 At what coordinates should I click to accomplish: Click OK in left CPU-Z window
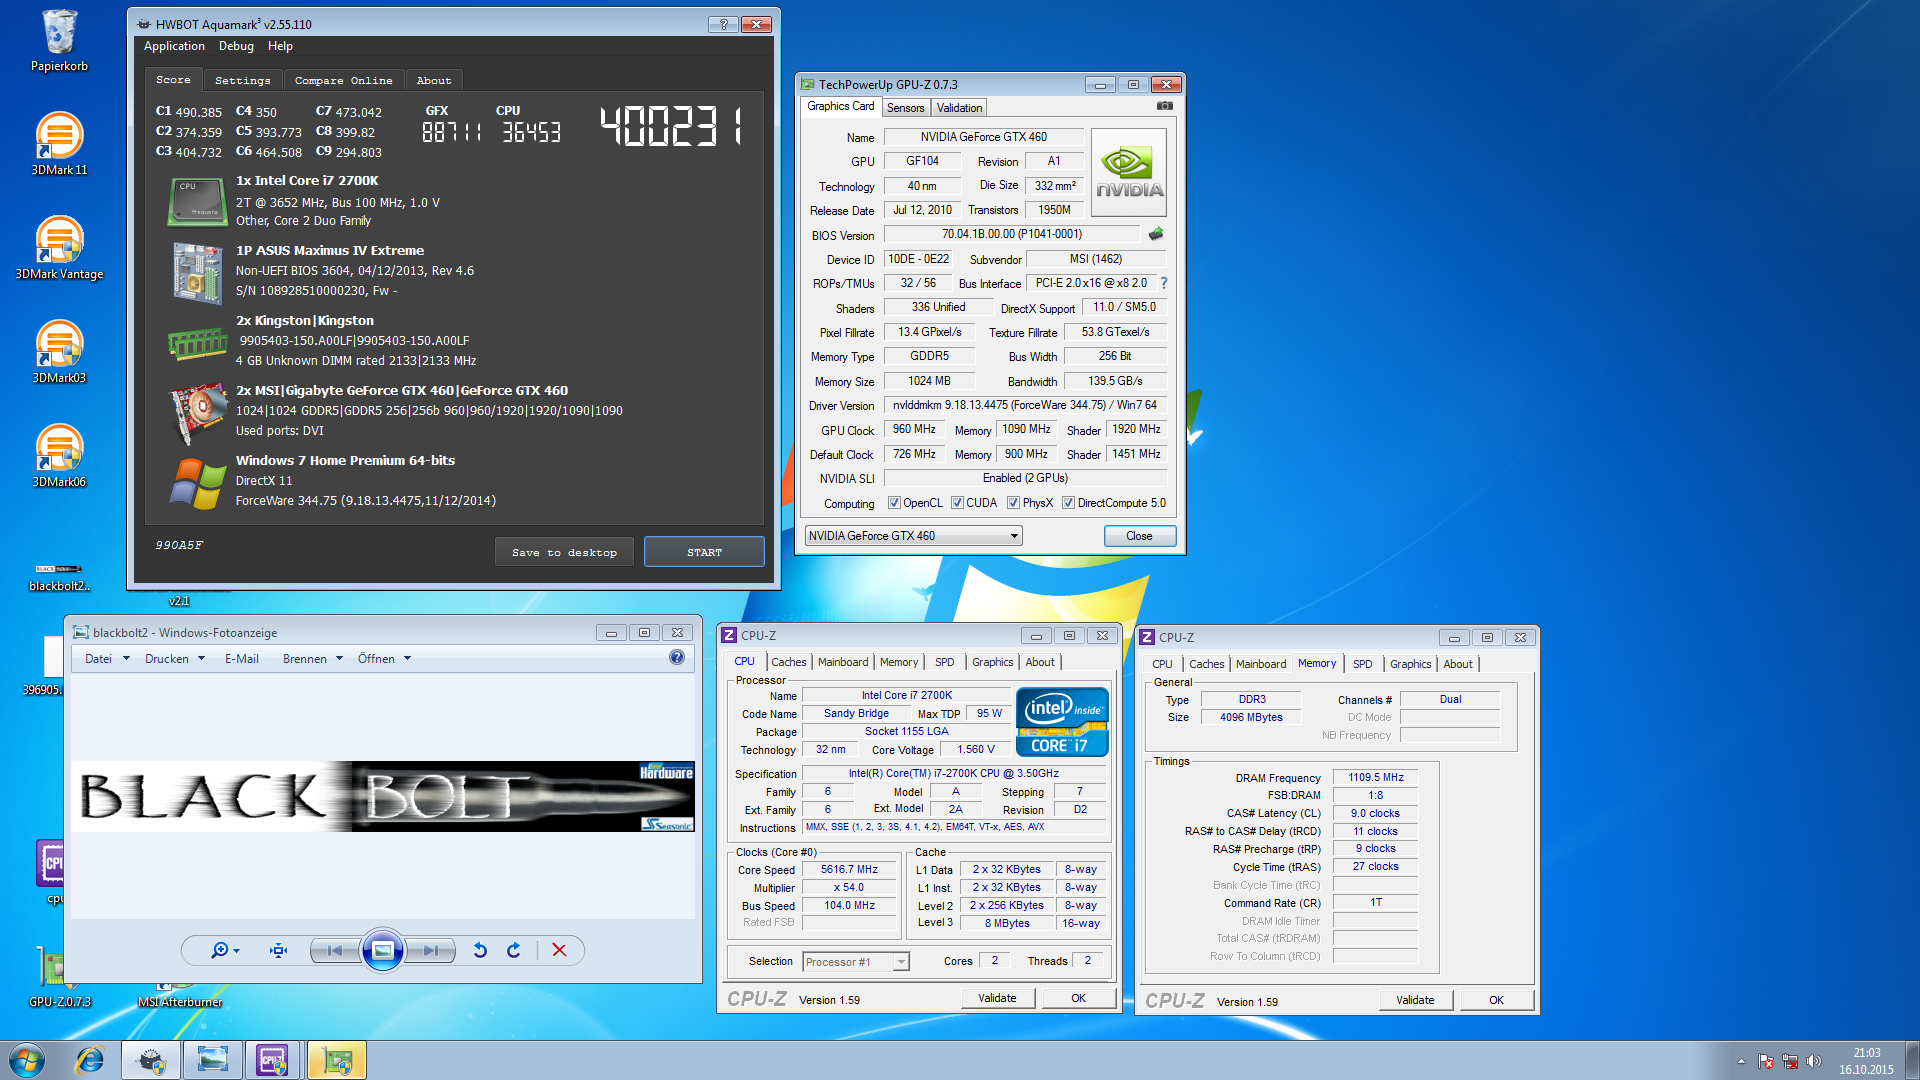pos(1078,998)
